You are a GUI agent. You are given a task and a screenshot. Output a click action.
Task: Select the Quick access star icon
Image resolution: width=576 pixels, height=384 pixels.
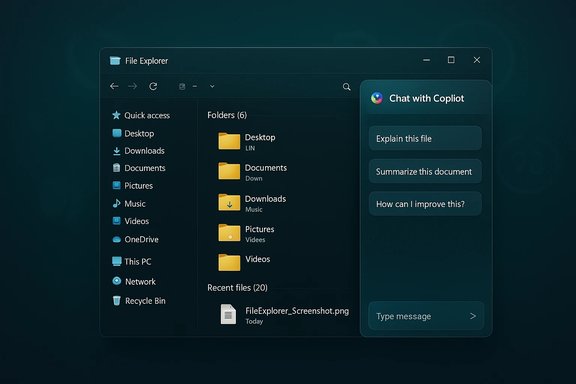[116, 115]
